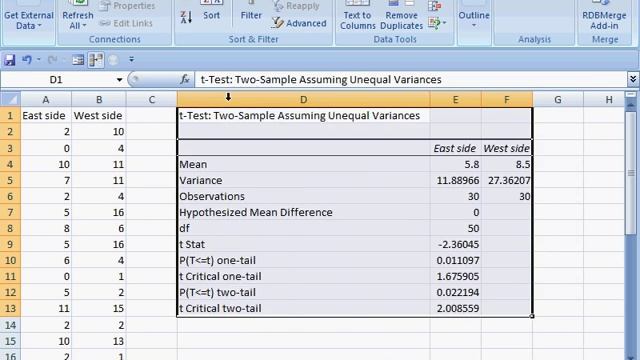
Task: Click the 'East side' cell in column A
Action: click(x=46, y=116)
